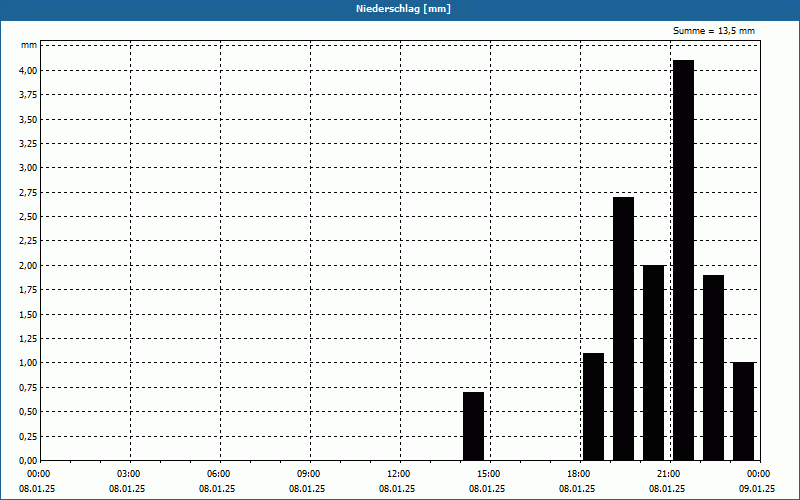Click the y-axis value 0,00
The height and width of the screenshot is (500, 800).
[x=29, y=460]
